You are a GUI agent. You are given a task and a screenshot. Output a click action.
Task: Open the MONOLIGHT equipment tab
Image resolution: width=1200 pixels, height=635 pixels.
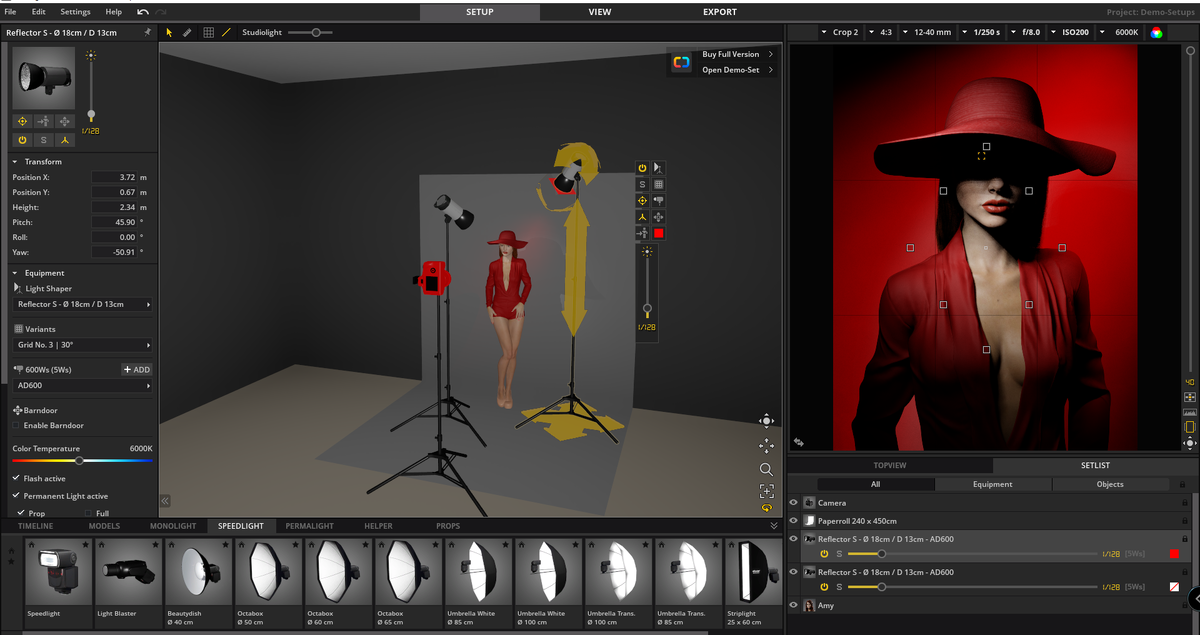tap(173, 525)
